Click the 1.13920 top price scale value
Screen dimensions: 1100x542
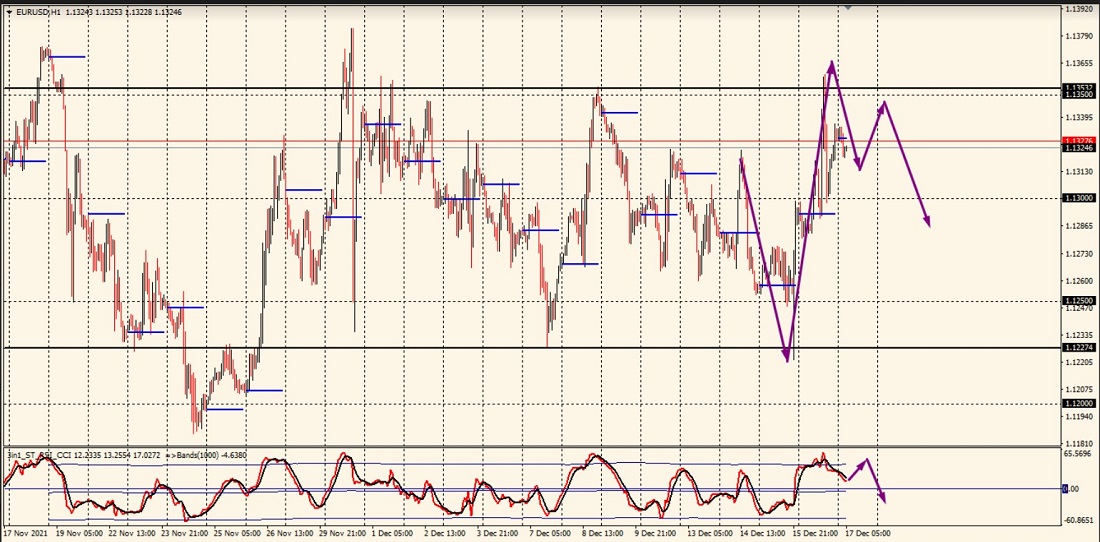(1078, 9)
